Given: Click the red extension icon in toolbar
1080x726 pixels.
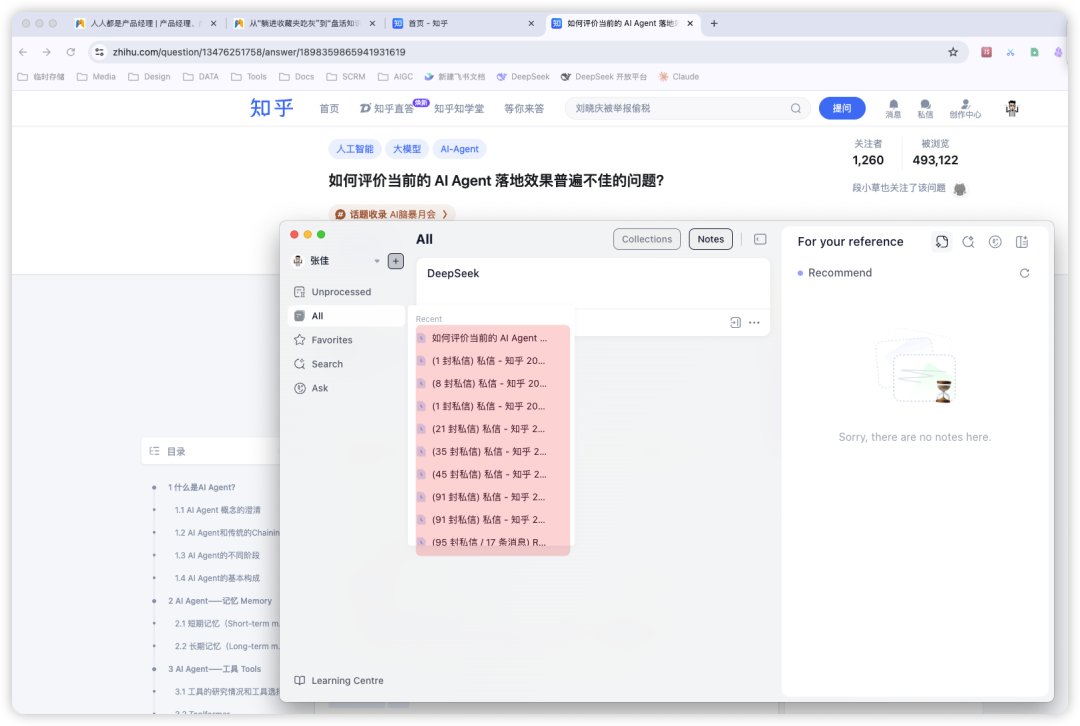Looking at the screenshot, I should click(x=986, y=52).
